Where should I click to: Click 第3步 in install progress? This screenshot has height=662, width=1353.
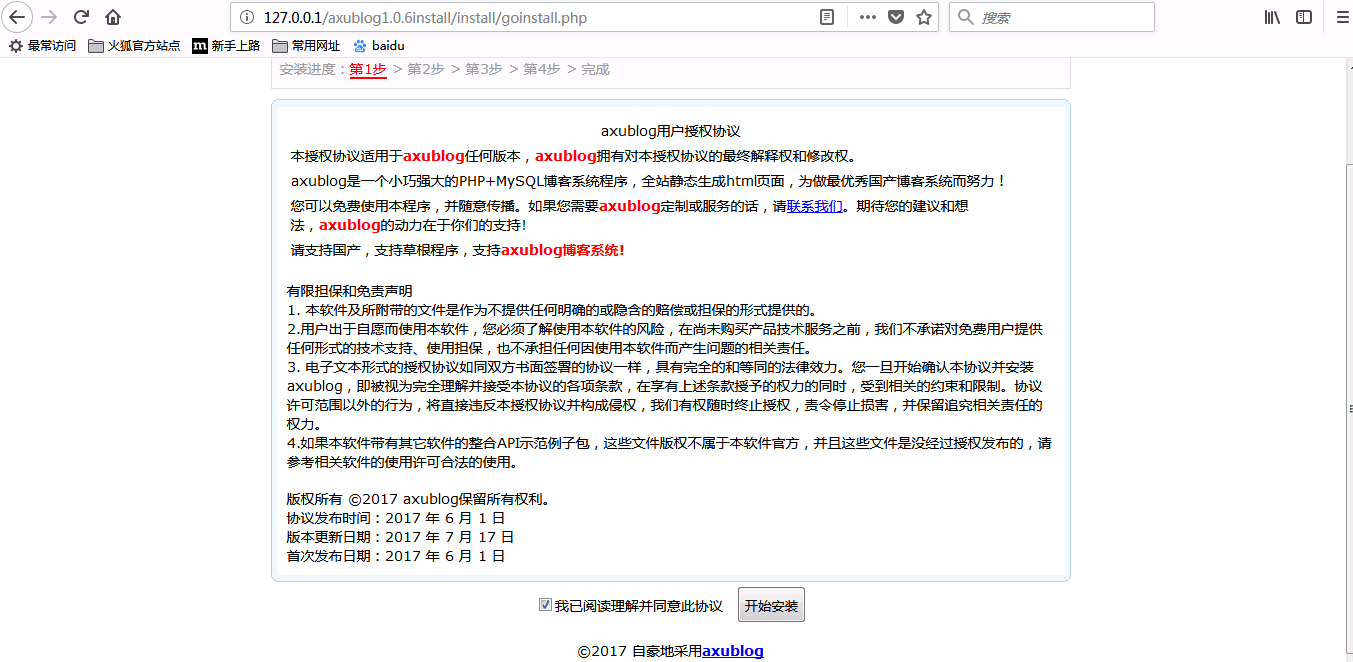click(484, 69)
